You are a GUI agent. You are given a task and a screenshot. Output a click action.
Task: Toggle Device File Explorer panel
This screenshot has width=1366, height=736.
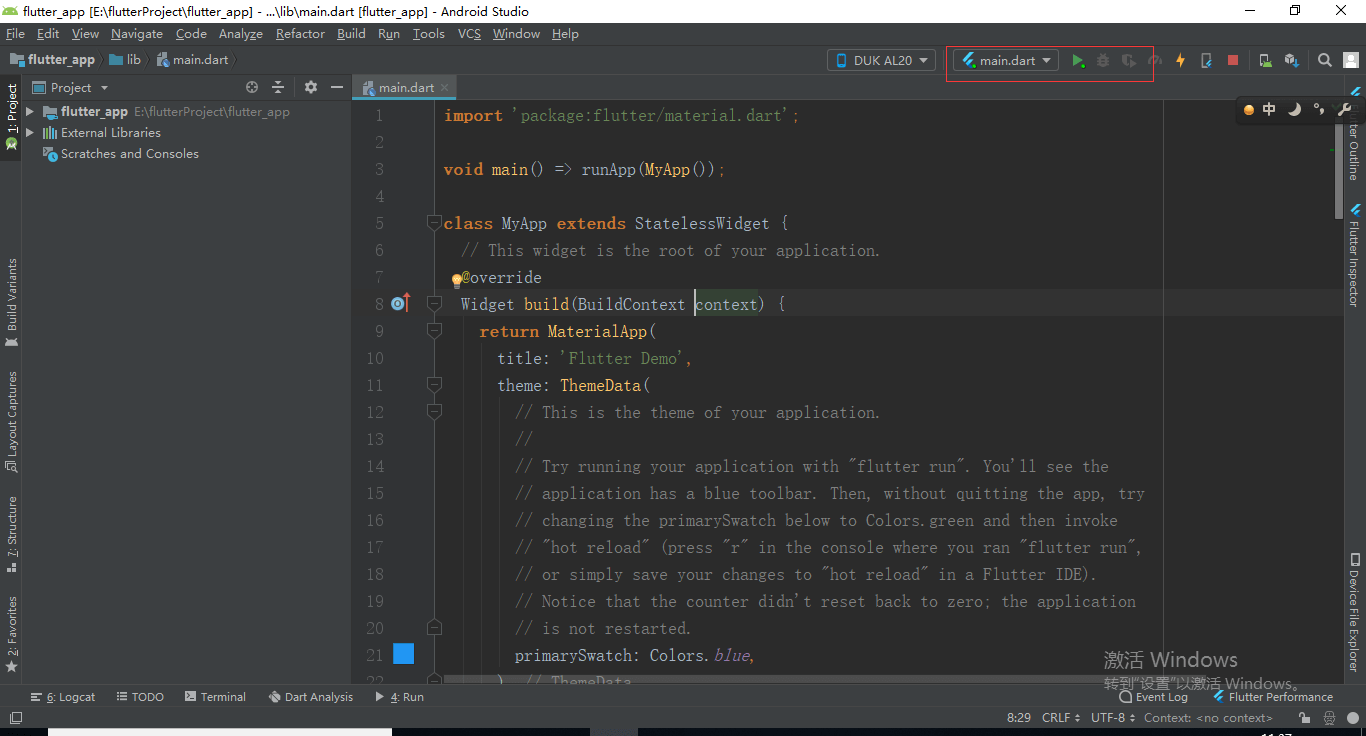click(x=1355, y=612)
